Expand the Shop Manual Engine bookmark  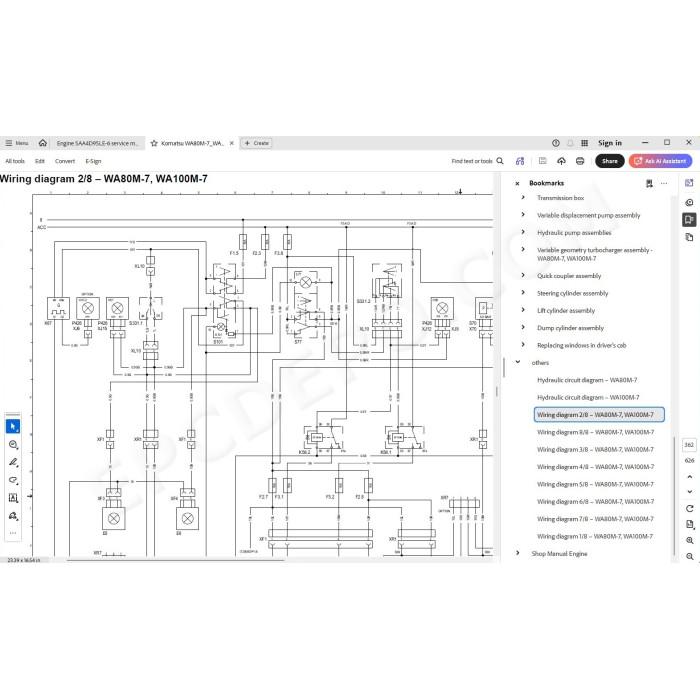[x=518, y=553]
